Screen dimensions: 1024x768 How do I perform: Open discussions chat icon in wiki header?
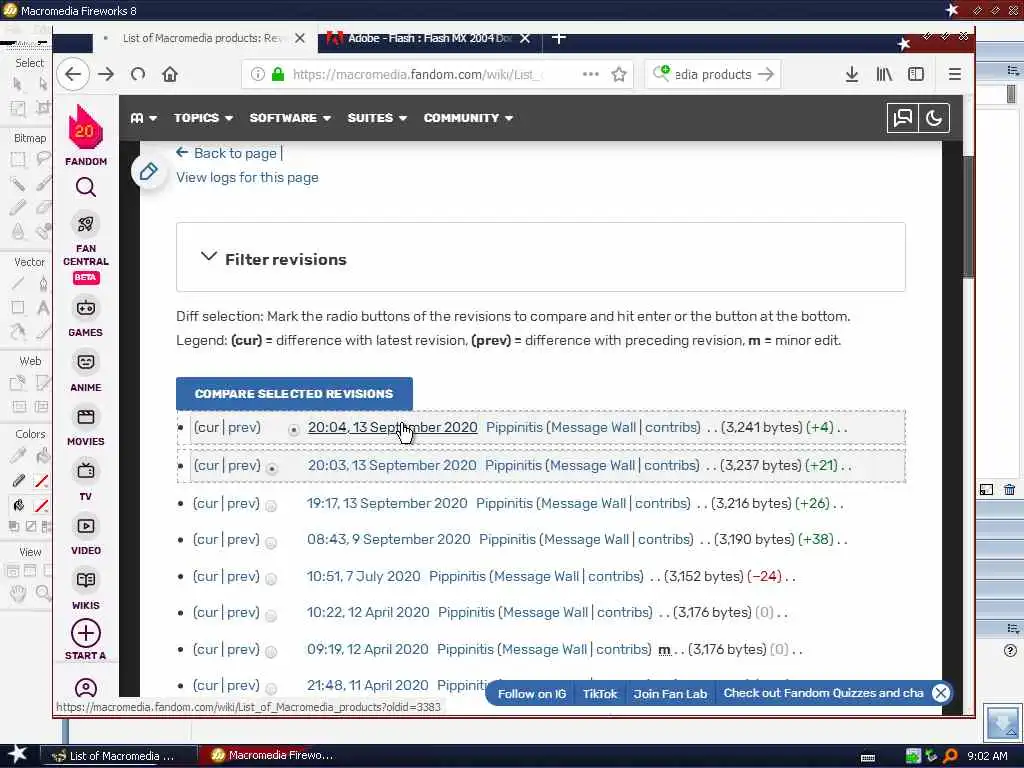coord(903,118)
